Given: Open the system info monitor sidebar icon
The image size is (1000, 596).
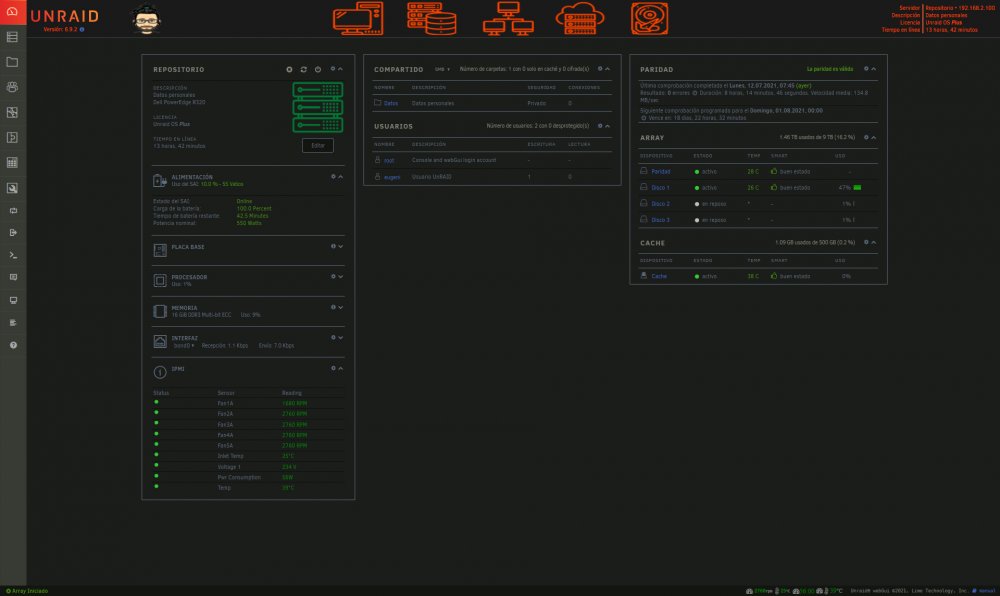Looking at the screenshot, I should [x=13, y=300].
